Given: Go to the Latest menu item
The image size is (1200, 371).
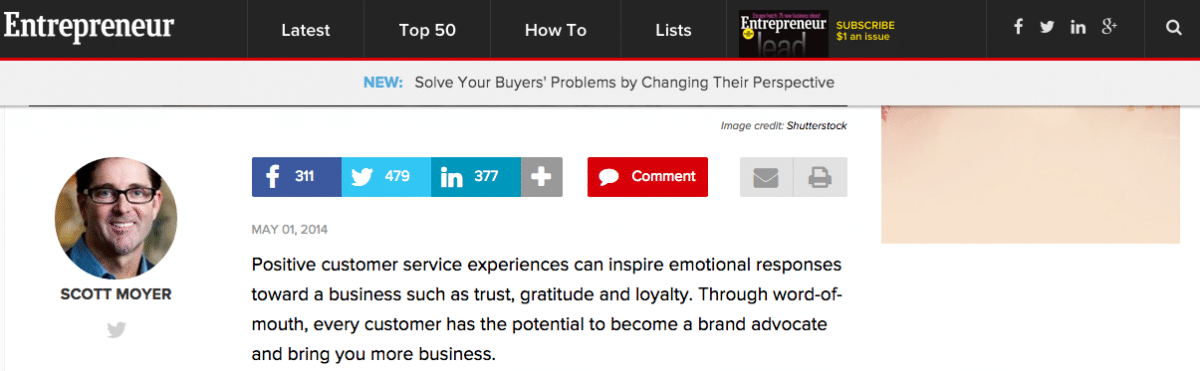Looking at the screenshot, I should click(306, 30).
